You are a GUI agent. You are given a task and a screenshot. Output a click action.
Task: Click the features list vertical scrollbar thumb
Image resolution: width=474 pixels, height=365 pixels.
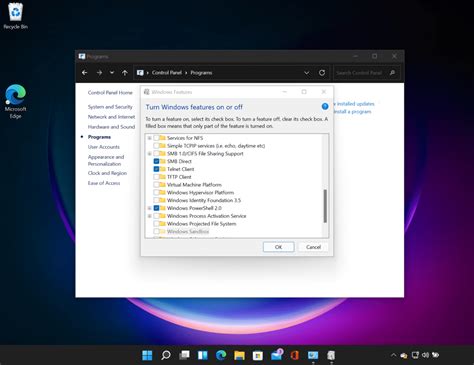325,206
